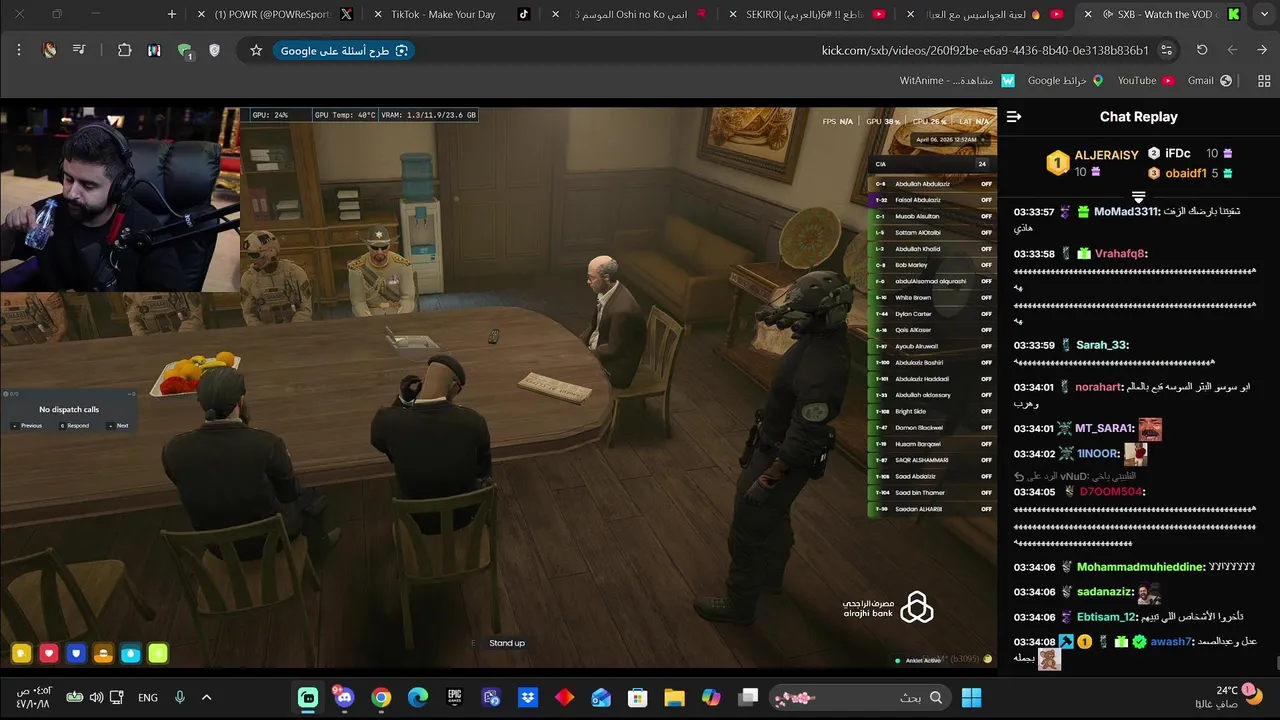Expand the gifters leaderboard arrow
Screen dimensions: 1280x720
click(x=1138, y=197)
